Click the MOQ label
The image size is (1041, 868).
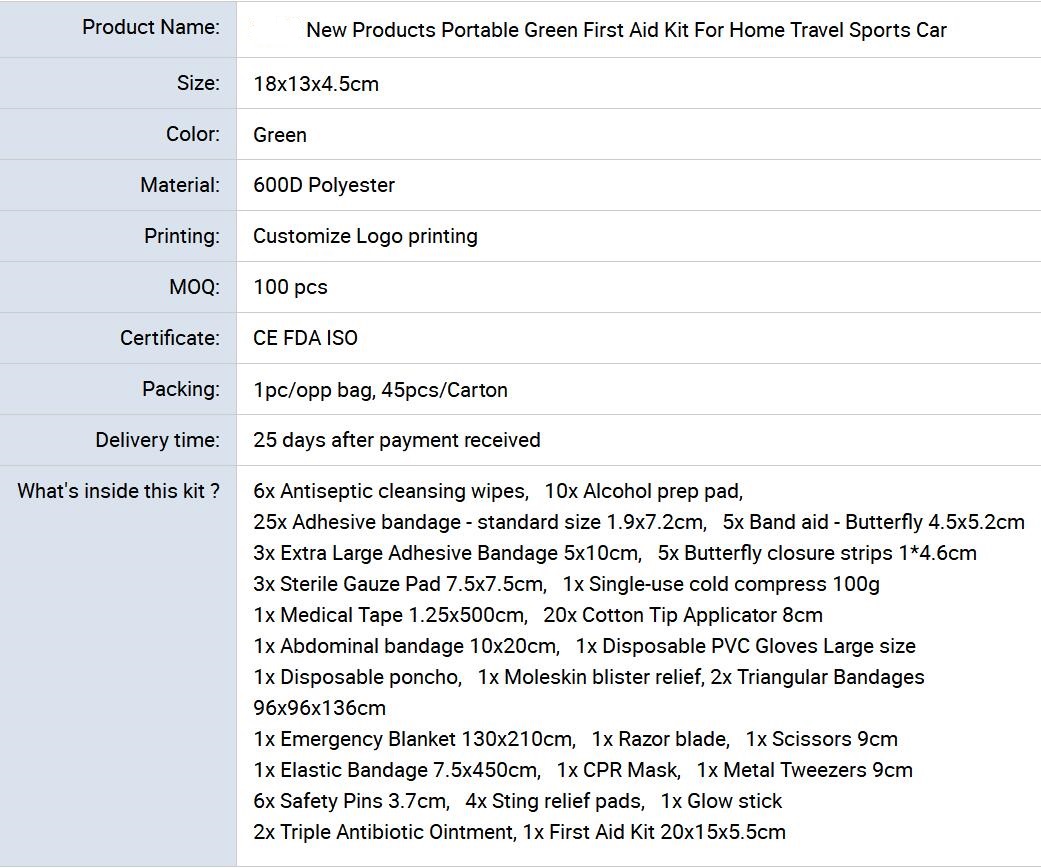pyautogui.click(x=194, y=288)
